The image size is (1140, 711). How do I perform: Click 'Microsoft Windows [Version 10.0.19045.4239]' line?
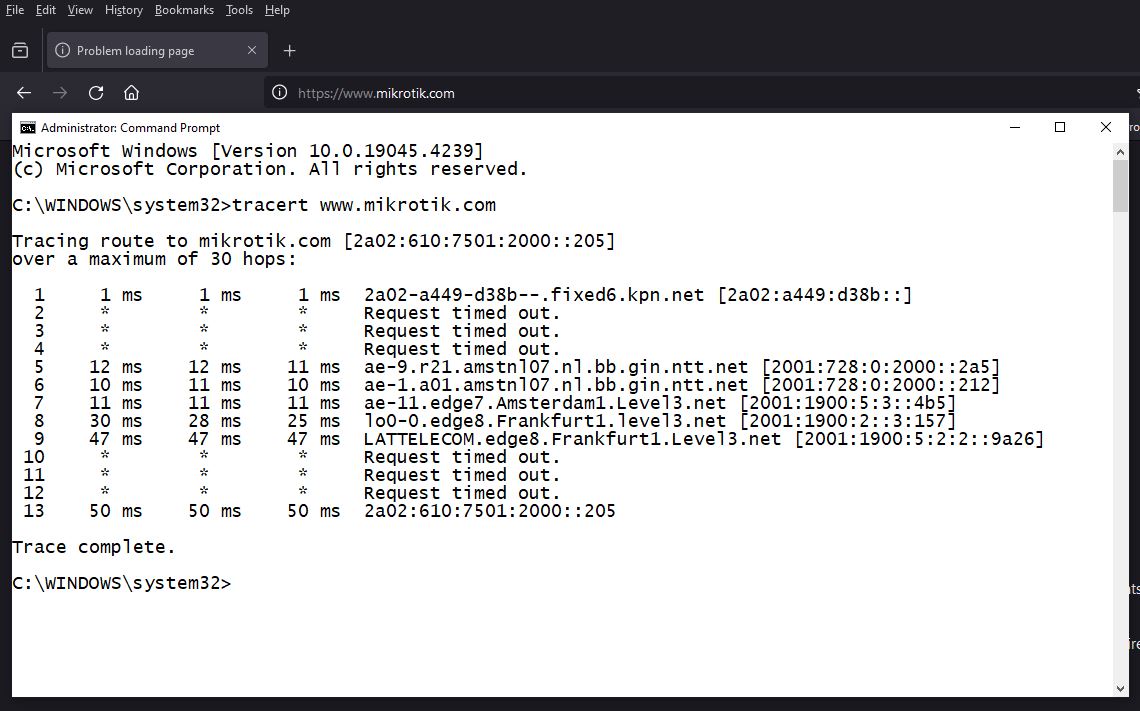coord(247,151)
